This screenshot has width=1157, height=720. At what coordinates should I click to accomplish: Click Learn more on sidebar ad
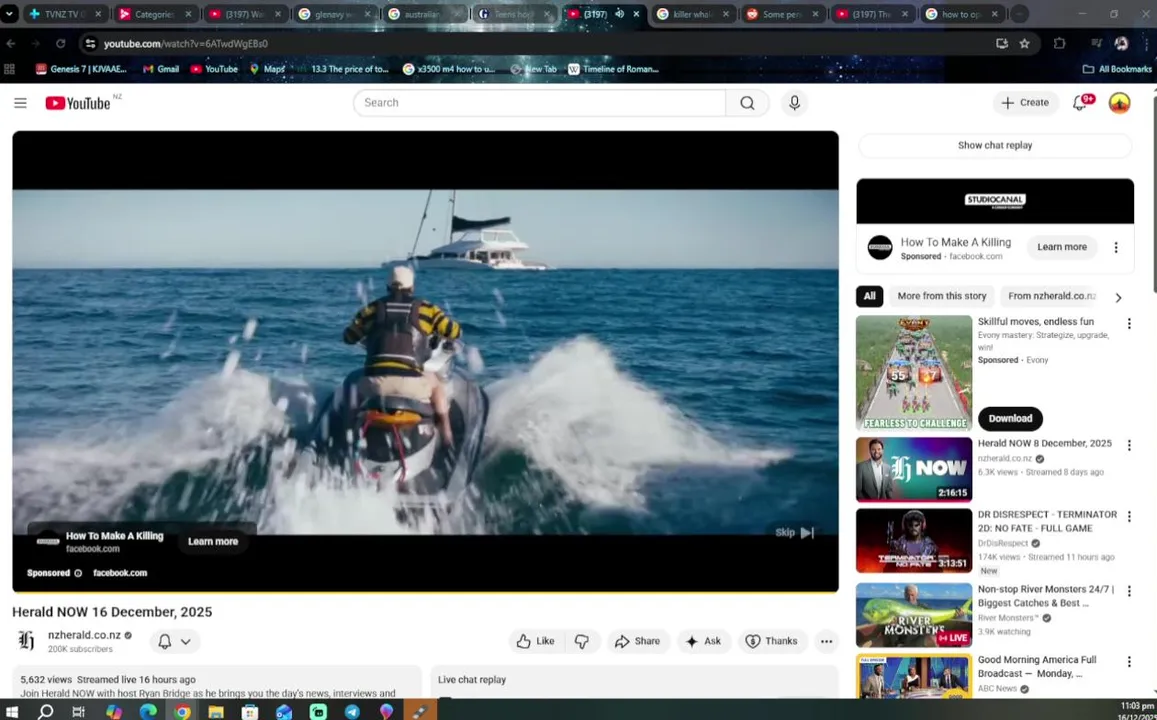(x=1061, y=247)
